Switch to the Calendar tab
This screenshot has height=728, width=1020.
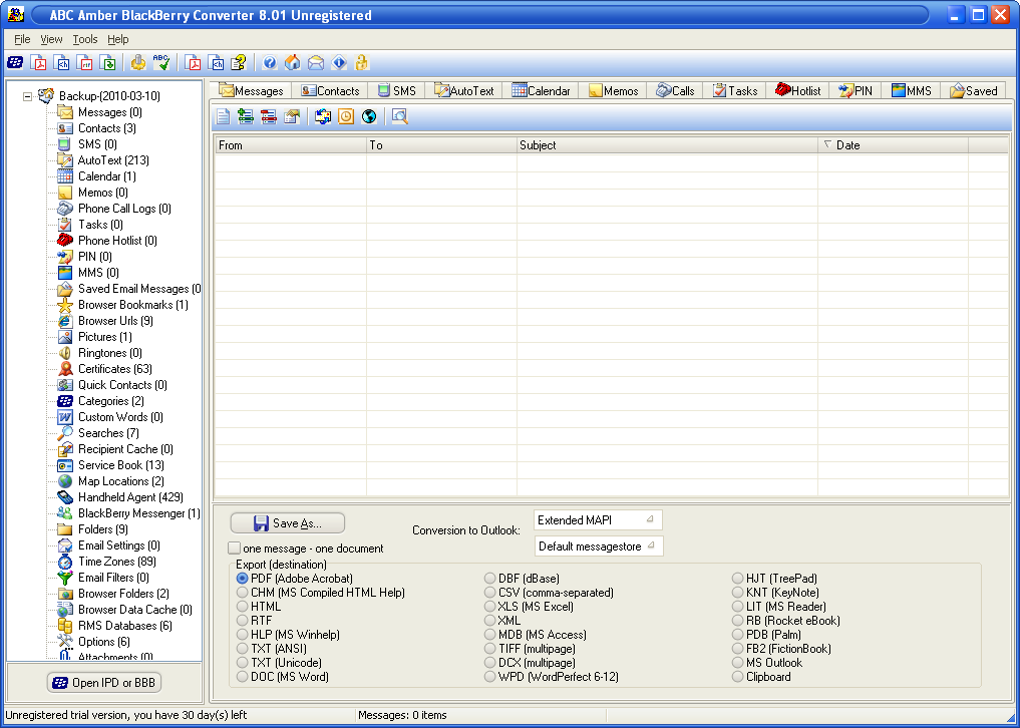(x=541, y=90)
